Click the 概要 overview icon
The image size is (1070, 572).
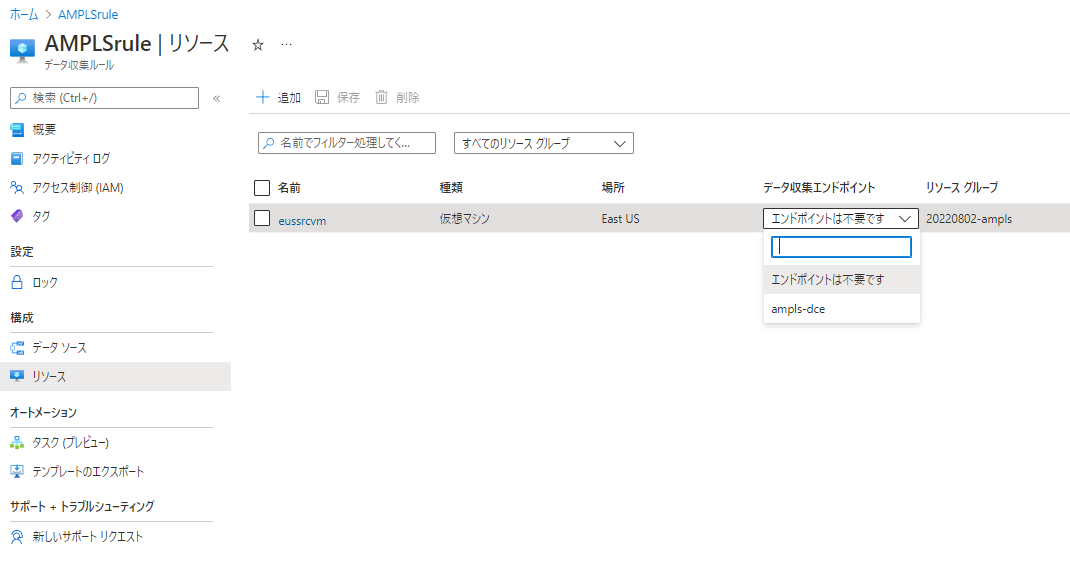pos(17,130)
